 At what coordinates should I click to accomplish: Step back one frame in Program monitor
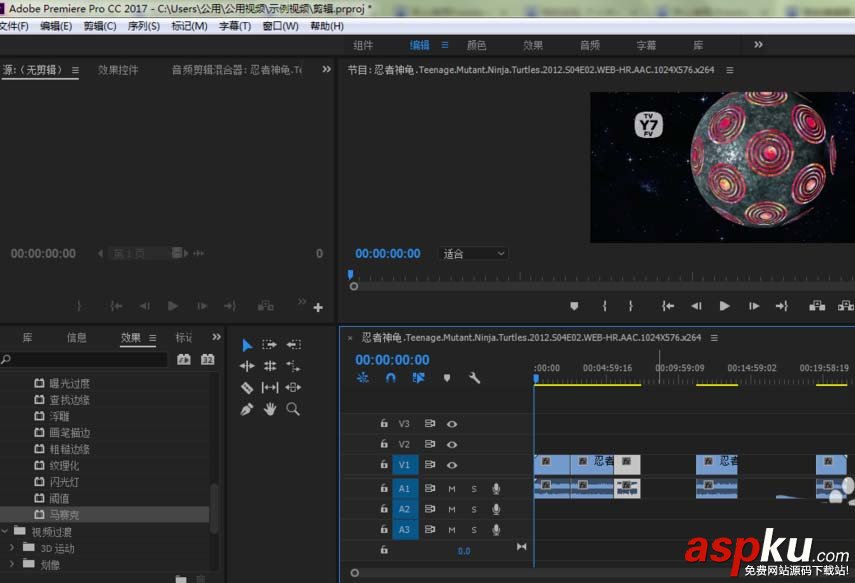(696, 306)
